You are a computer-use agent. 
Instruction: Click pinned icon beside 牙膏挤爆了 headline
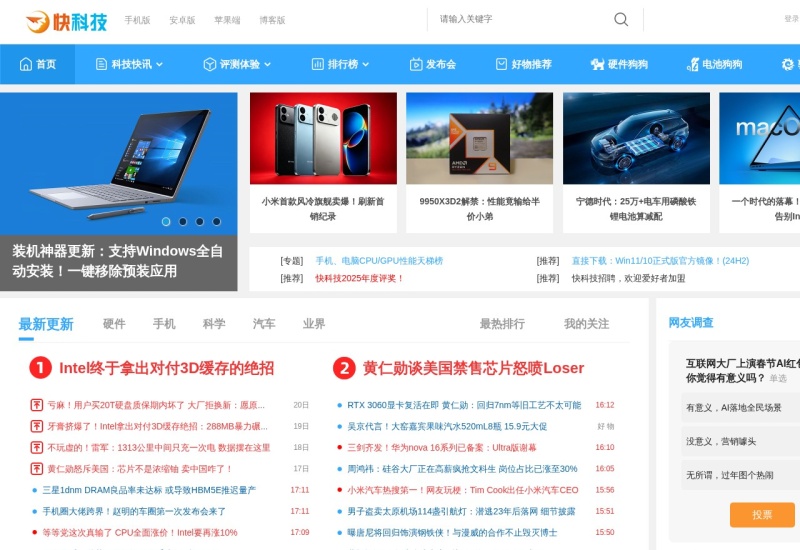pos(37,427)
